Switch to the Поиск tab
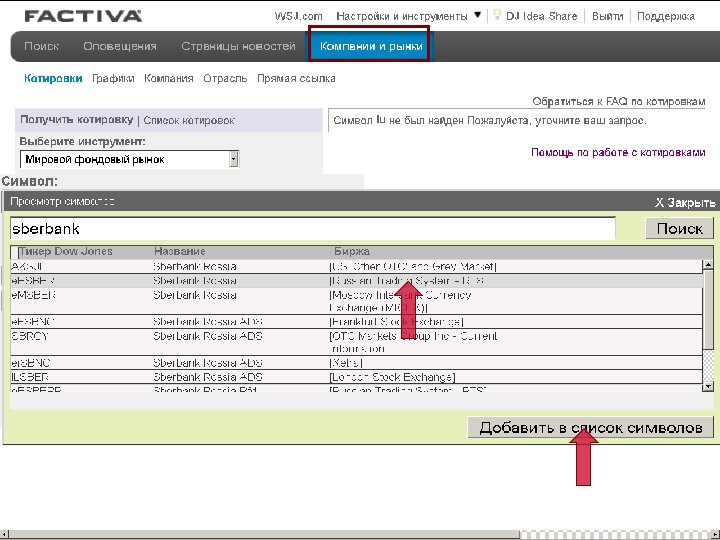 tap(41, 46)
